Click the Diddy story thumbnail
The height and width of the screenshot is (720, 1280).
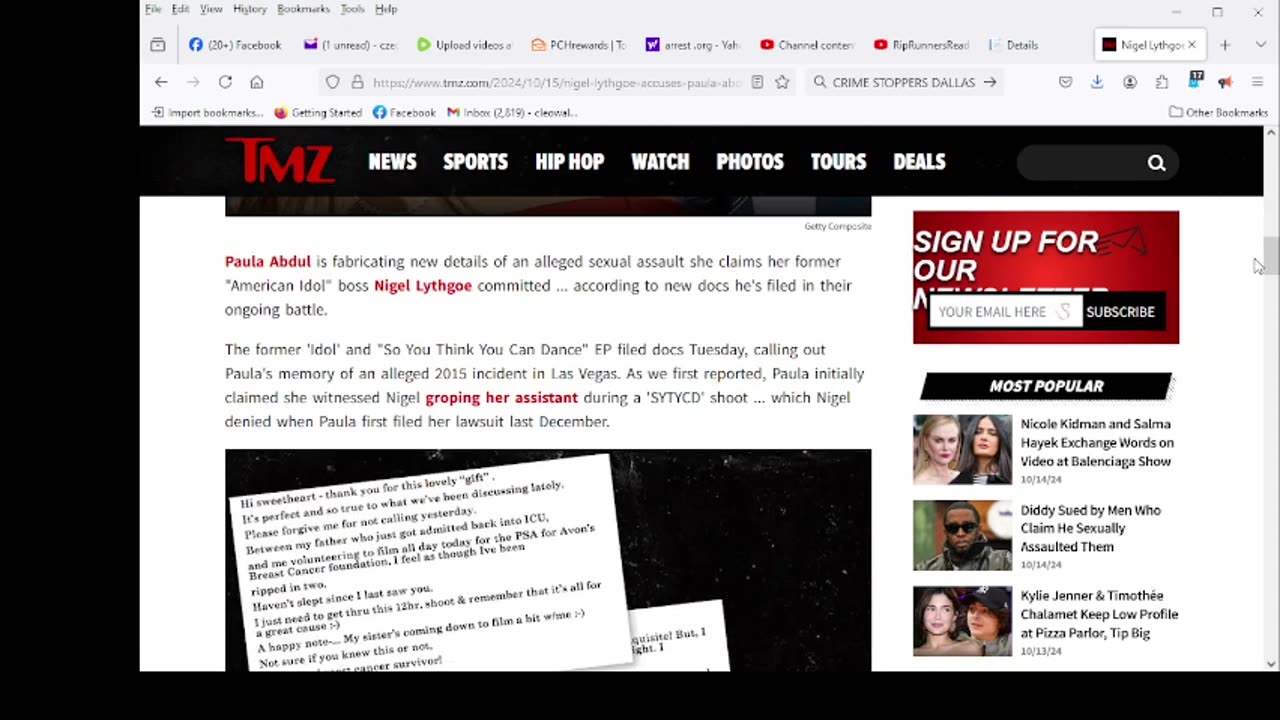(x=962, y=535)
